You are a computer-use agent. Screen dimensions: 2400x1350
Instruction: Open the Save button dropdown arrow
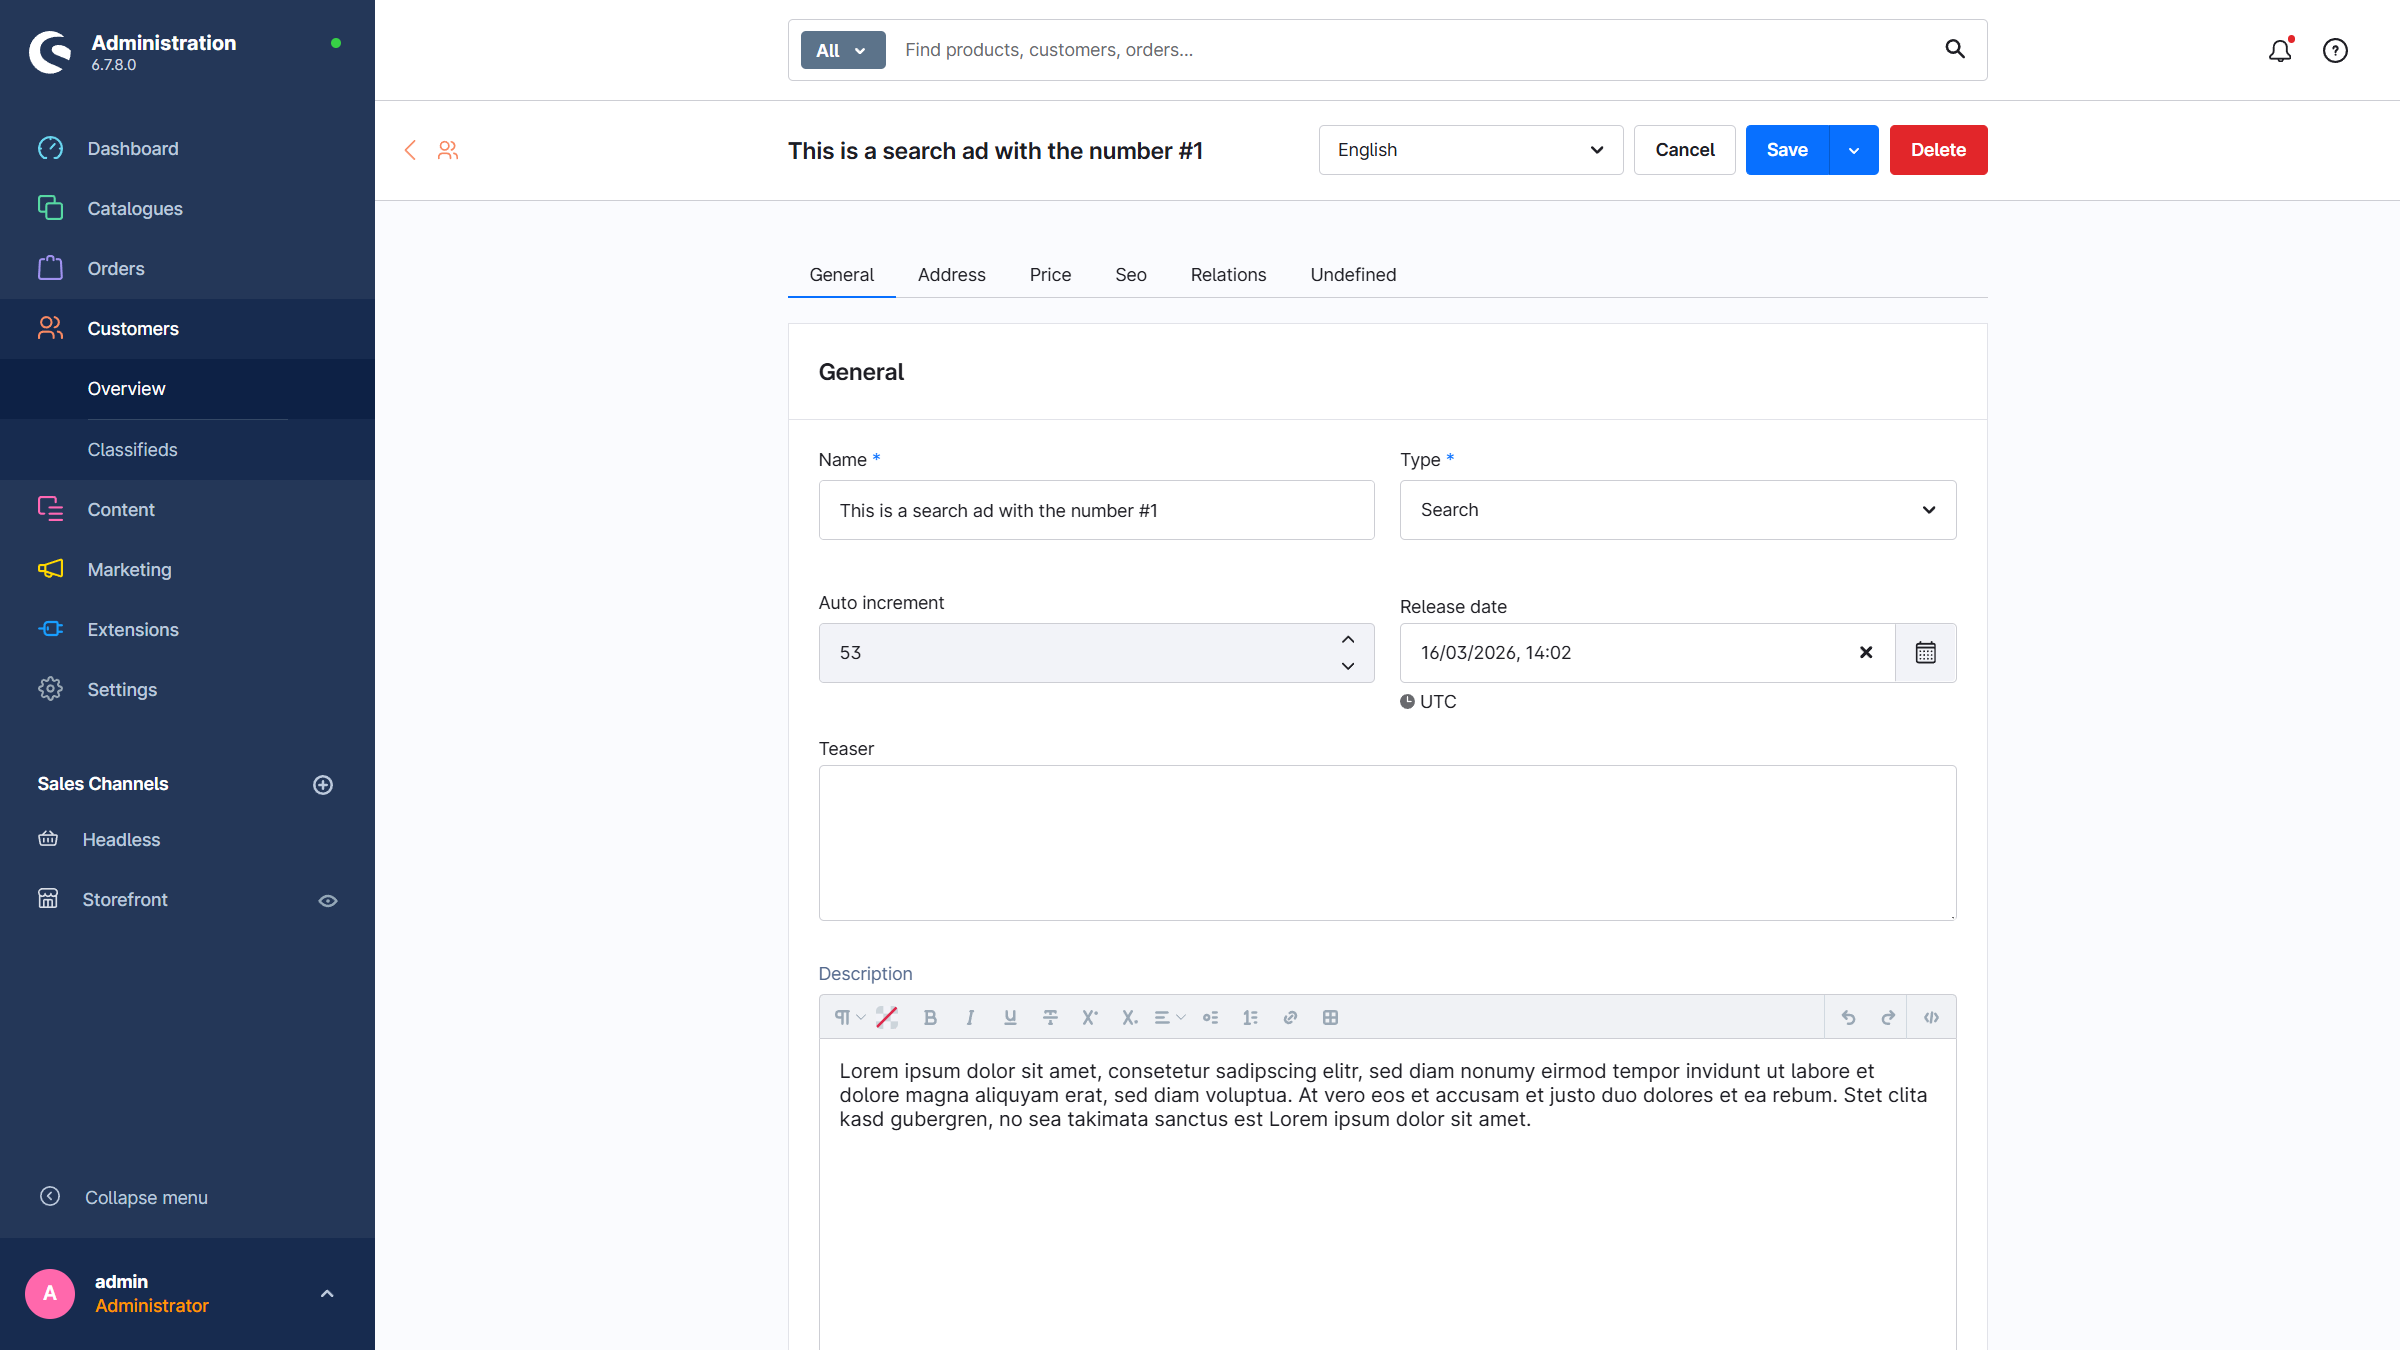pos(1853,150)
